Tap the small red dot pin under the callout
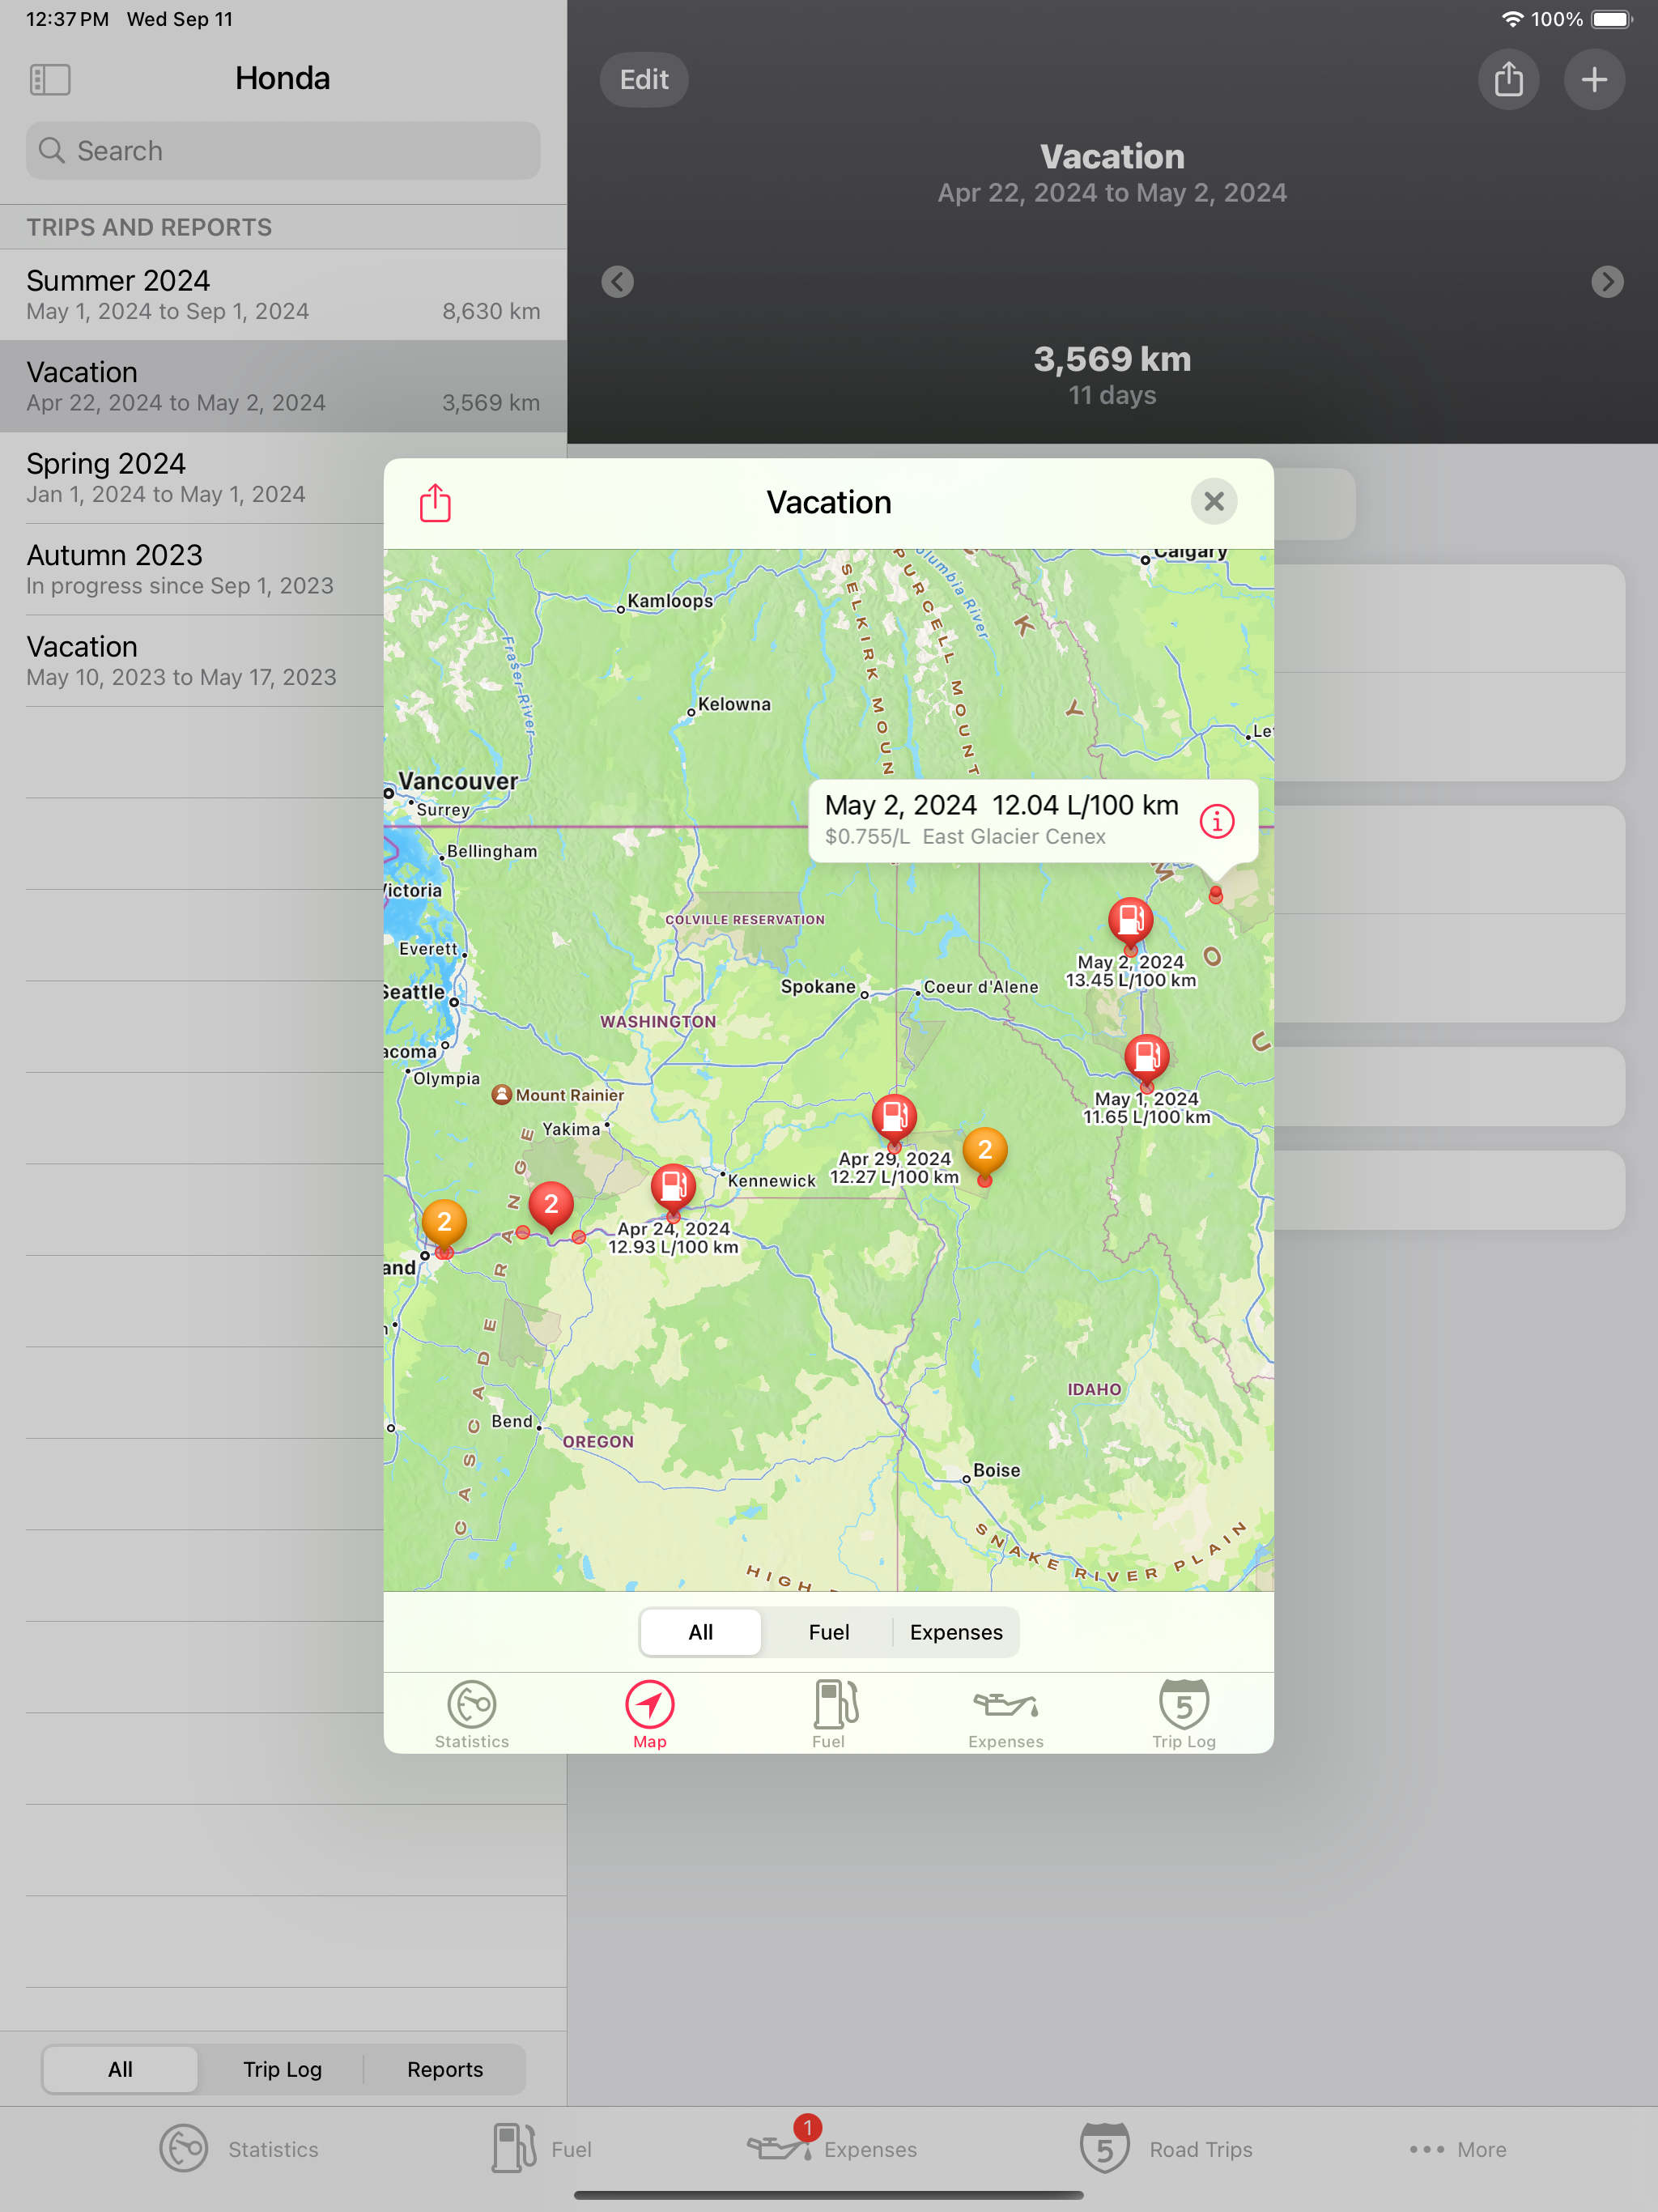Screen dimensions: 1658x2212 (1216, 894)
